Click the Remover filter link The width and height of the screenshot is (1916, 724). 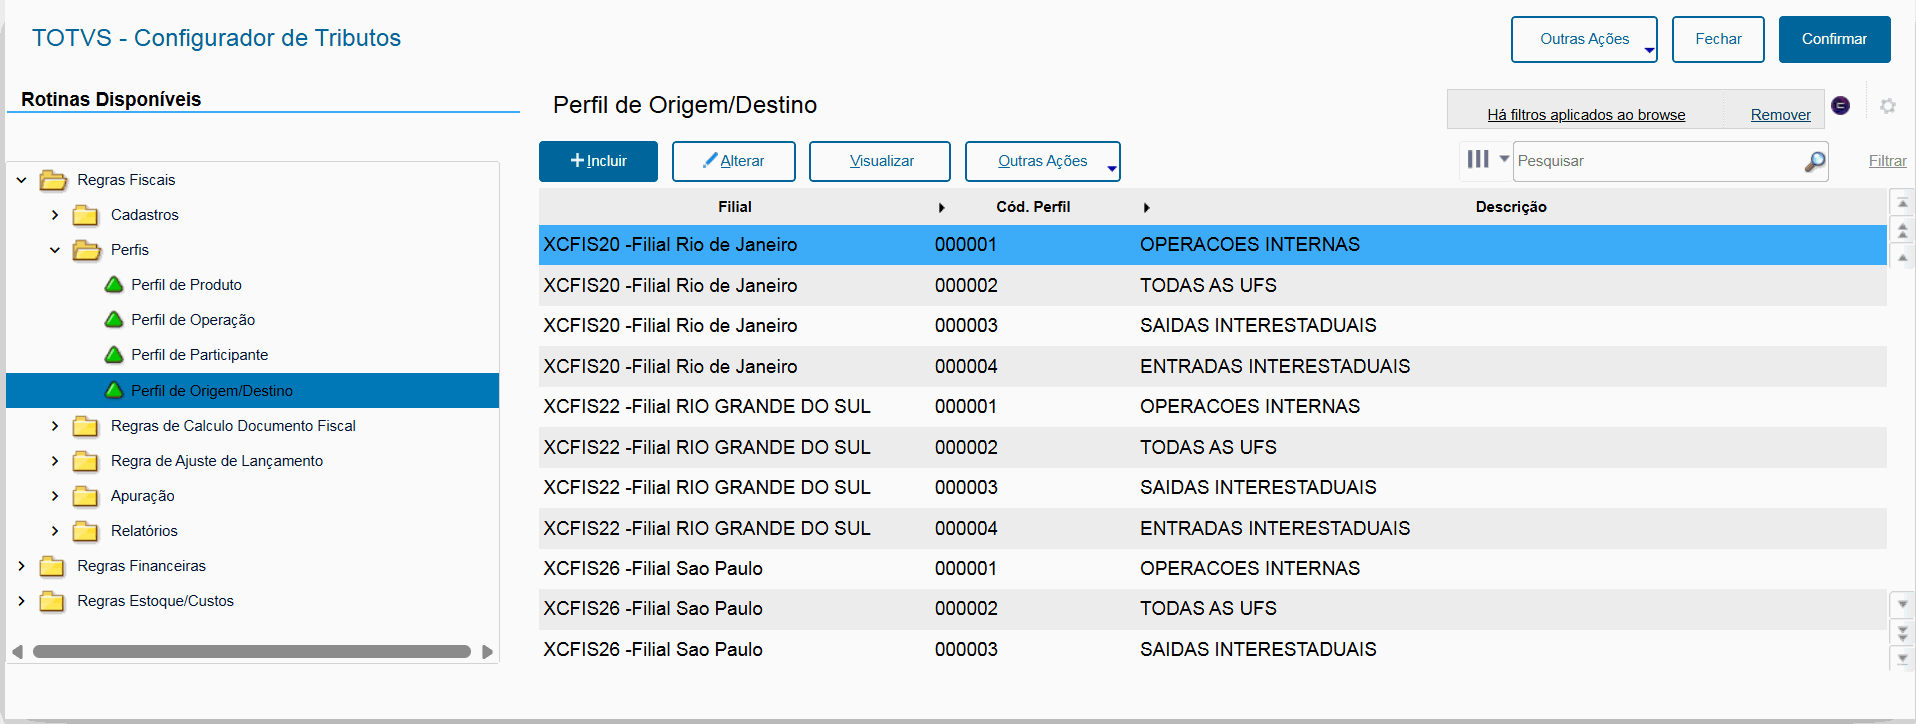1780,115
